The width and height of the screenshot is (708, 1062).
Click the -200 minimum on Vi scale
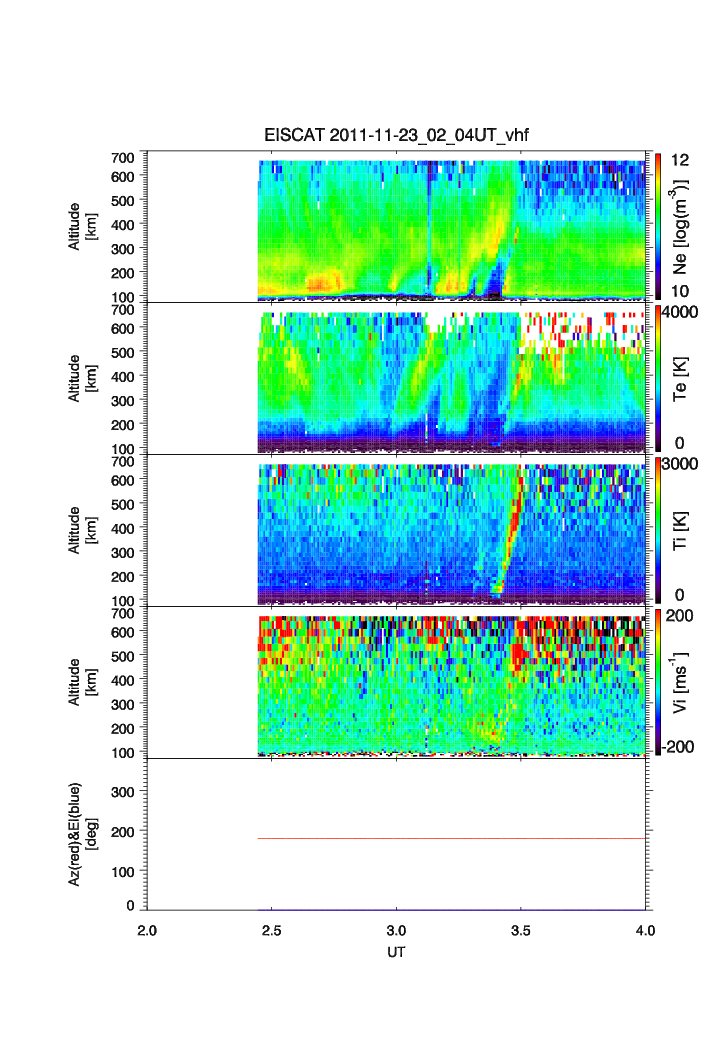pos(678,747)
